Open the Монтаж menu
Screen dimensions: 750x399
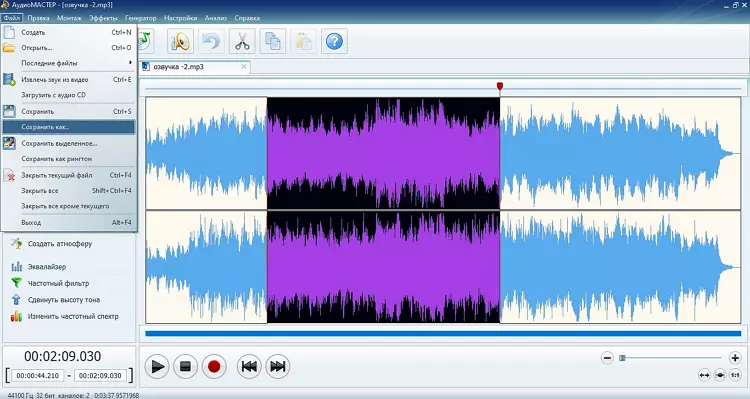(x=69, y=18)
